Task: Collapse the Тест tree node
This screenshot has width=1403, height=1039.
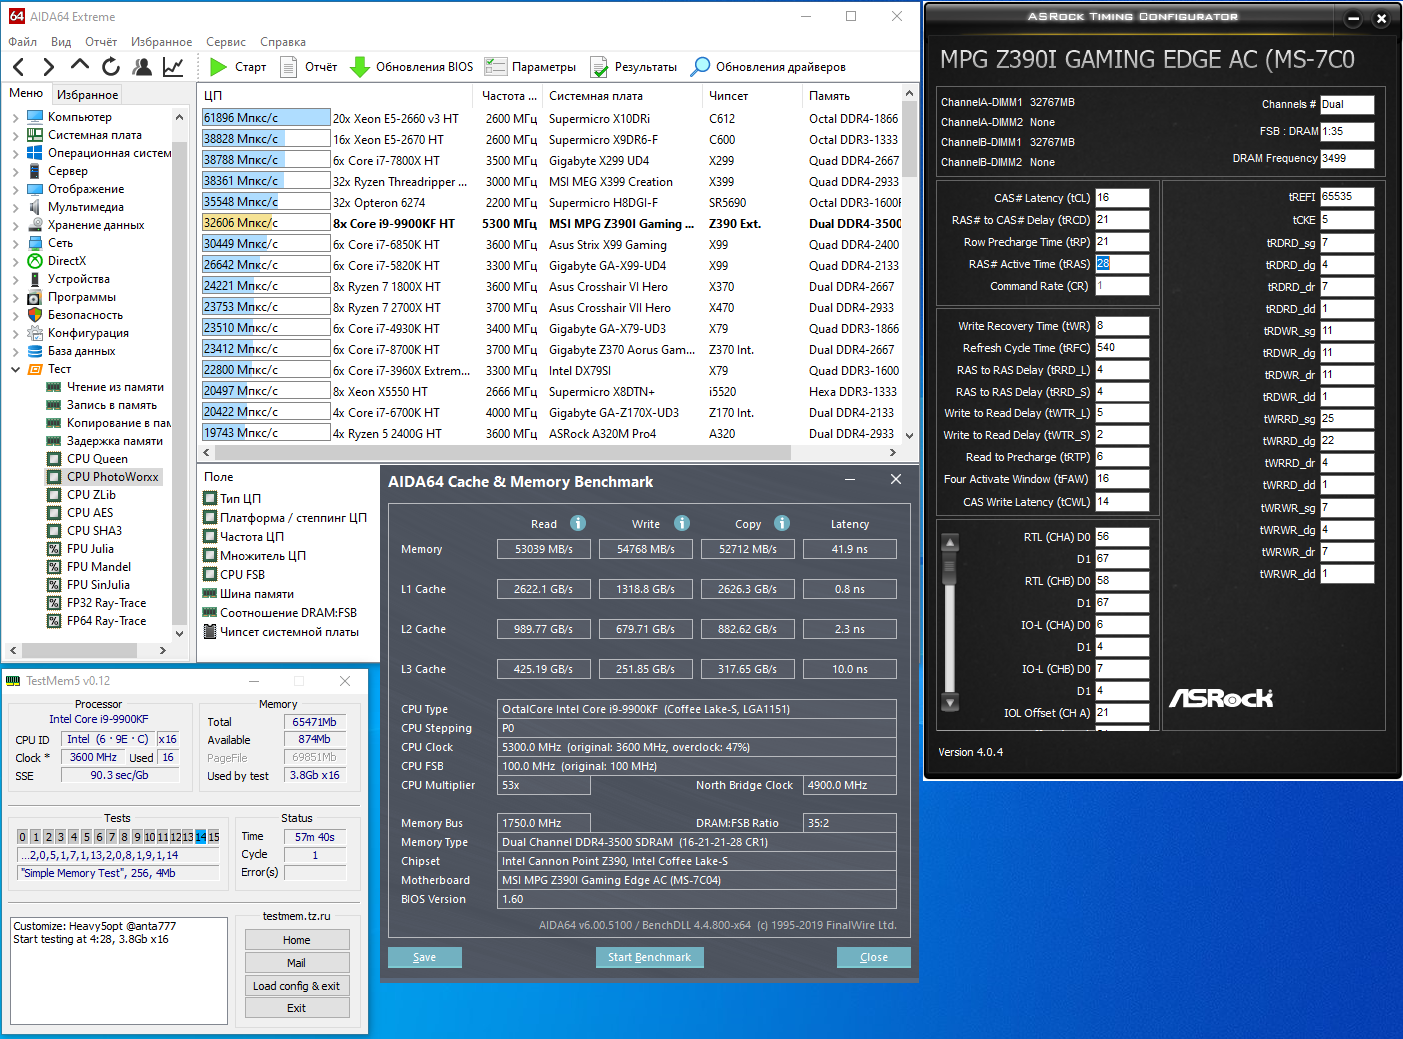Action: 15,369
